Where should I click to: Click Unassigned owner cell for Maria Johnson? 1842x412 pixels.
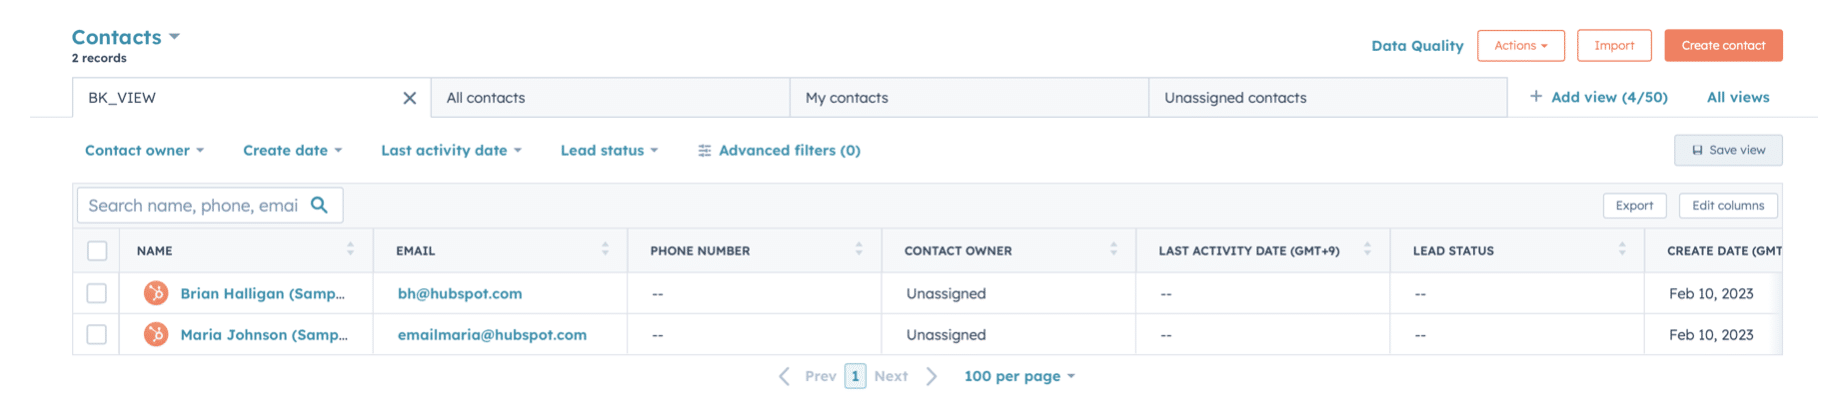pyautogui.click(x=946, y=334)
